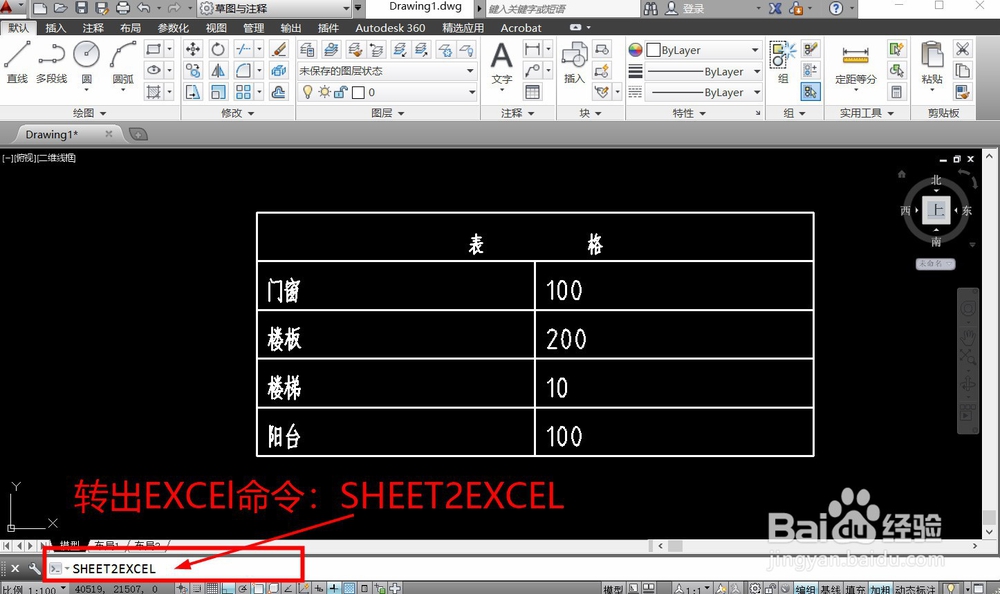Toggle 填充 status bar button
The height and width of the screenshot is (594, 1000).
855,588
